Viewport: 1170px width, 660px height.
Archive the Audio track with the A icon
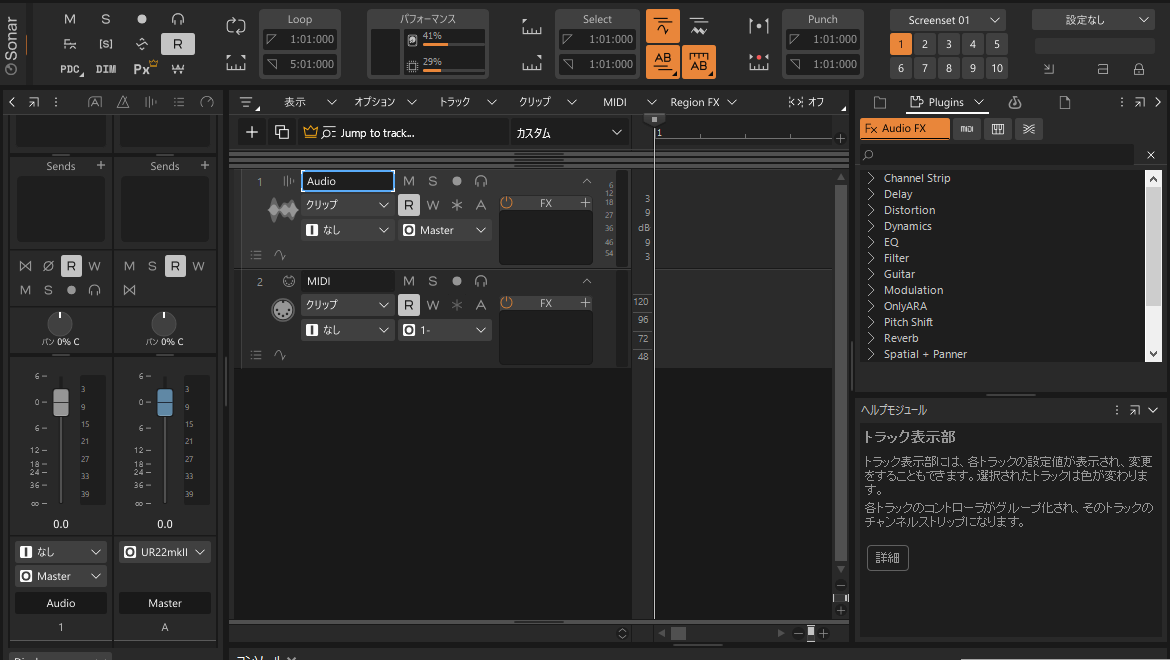tap(481, 204)
